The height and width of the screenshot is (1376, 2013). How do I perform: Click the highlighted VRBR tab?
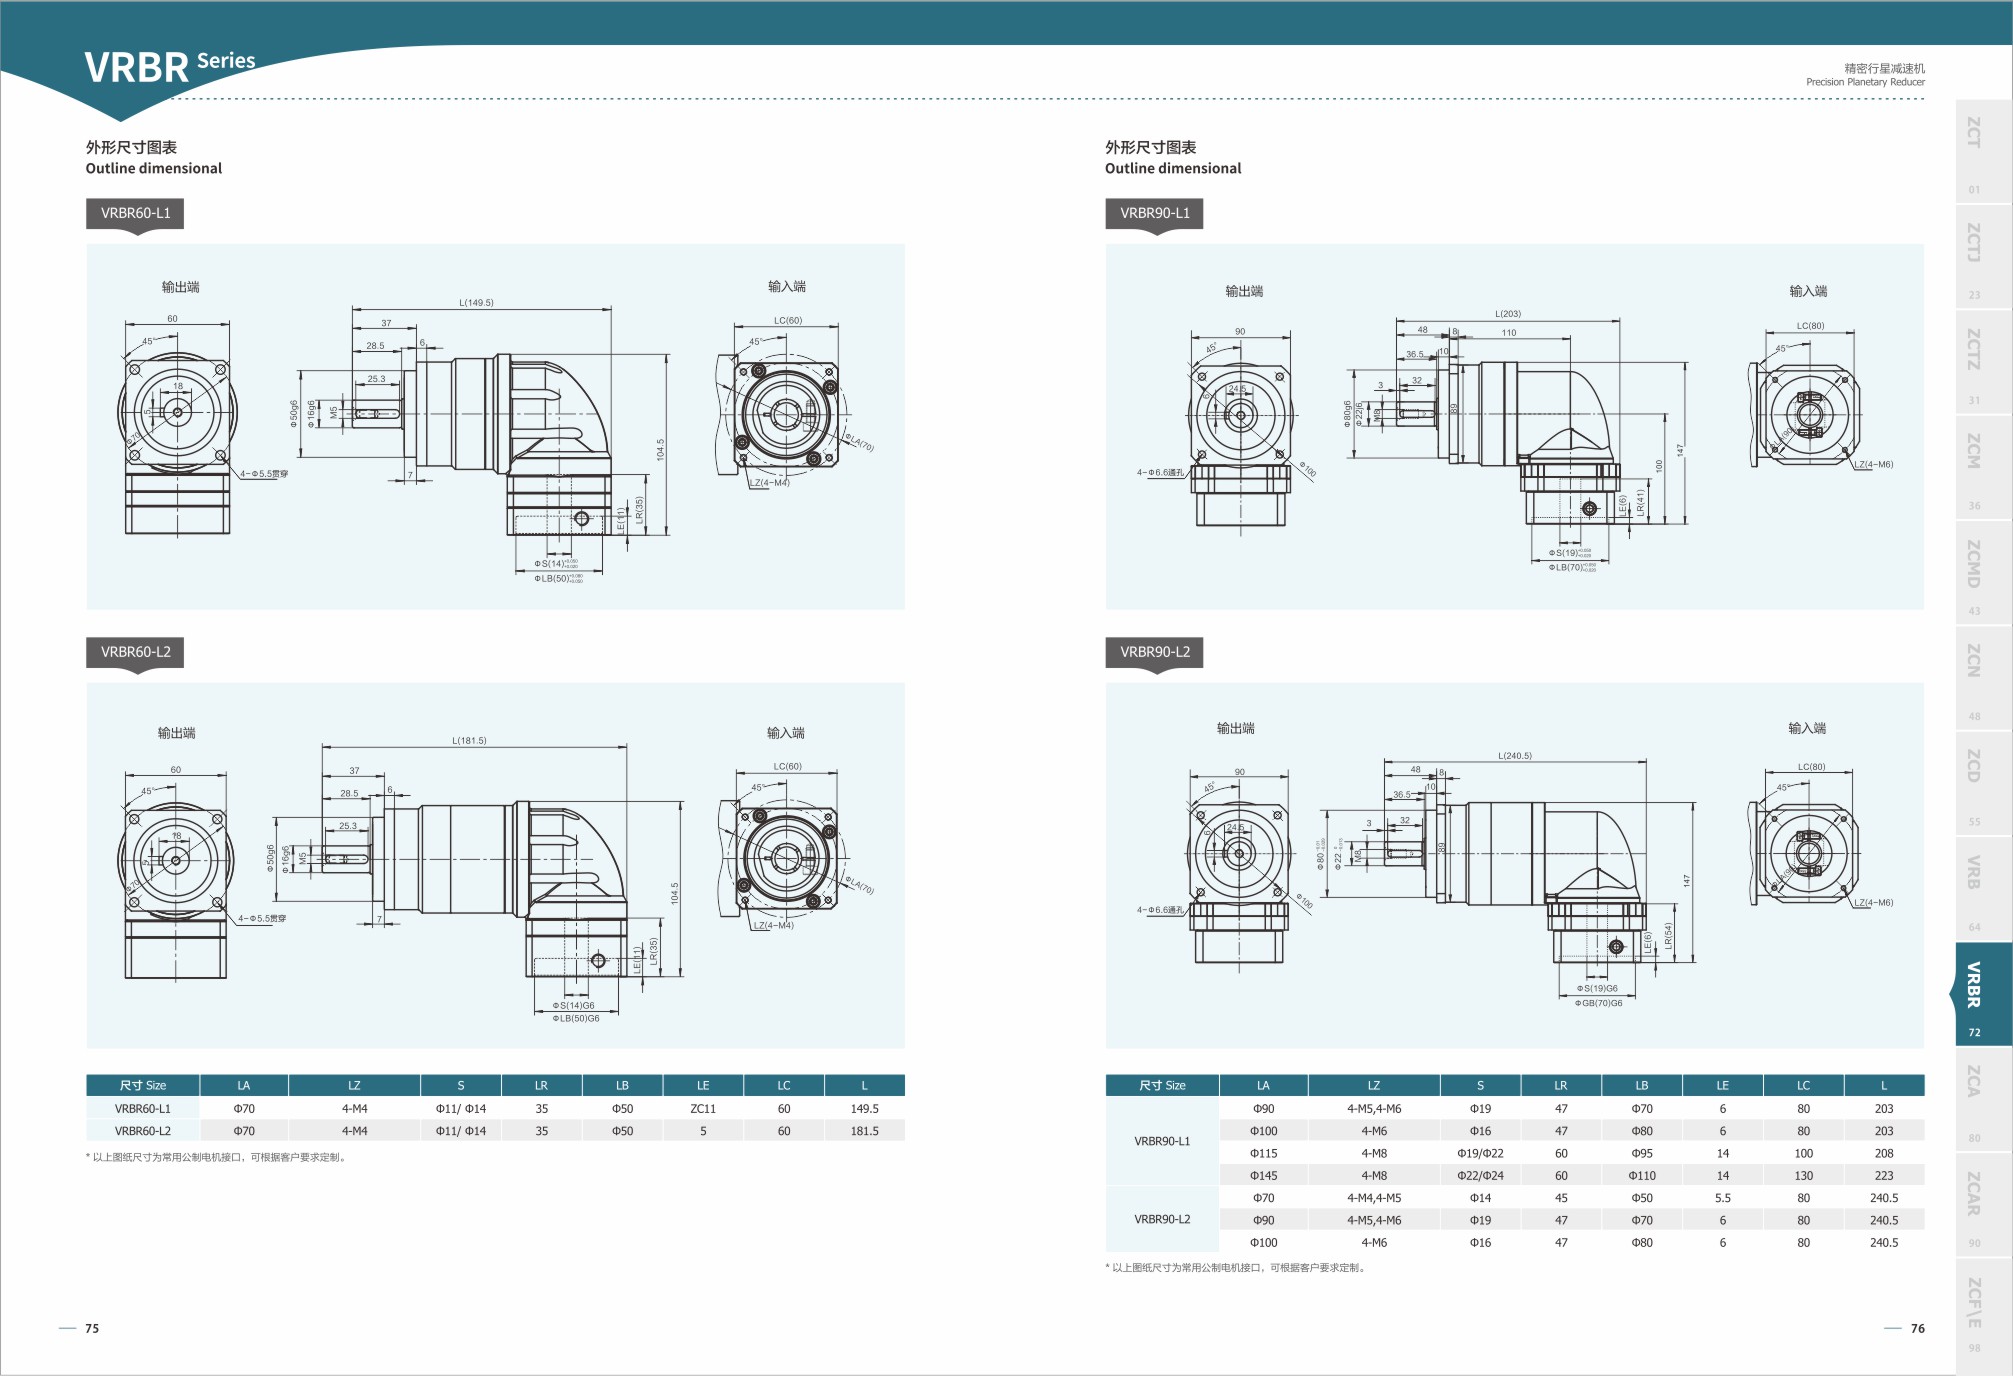(x=1982, y=994)
